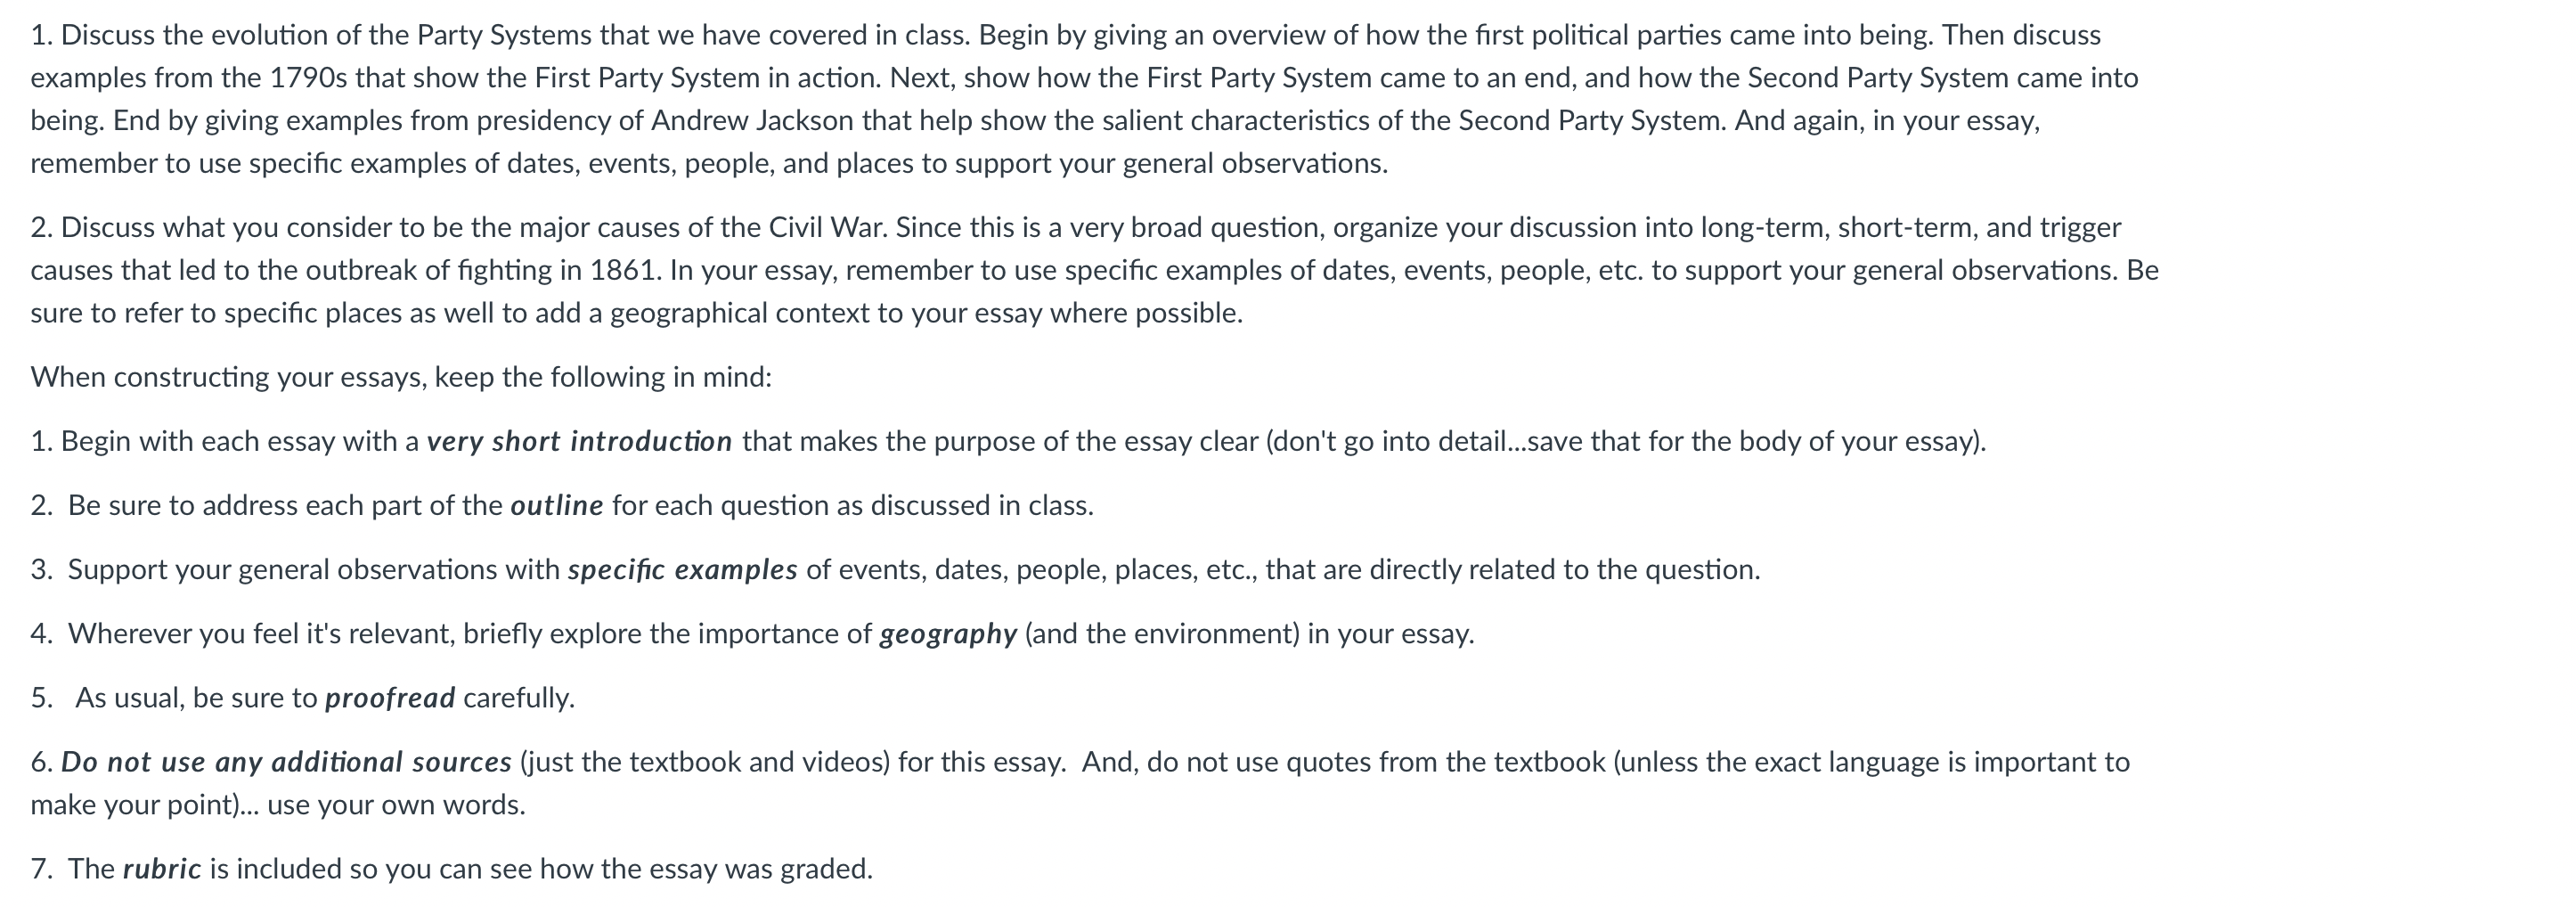Click 'As usual, be sure to' text
This screenshot has width=2576, height=907.
[x=196, y=698]
